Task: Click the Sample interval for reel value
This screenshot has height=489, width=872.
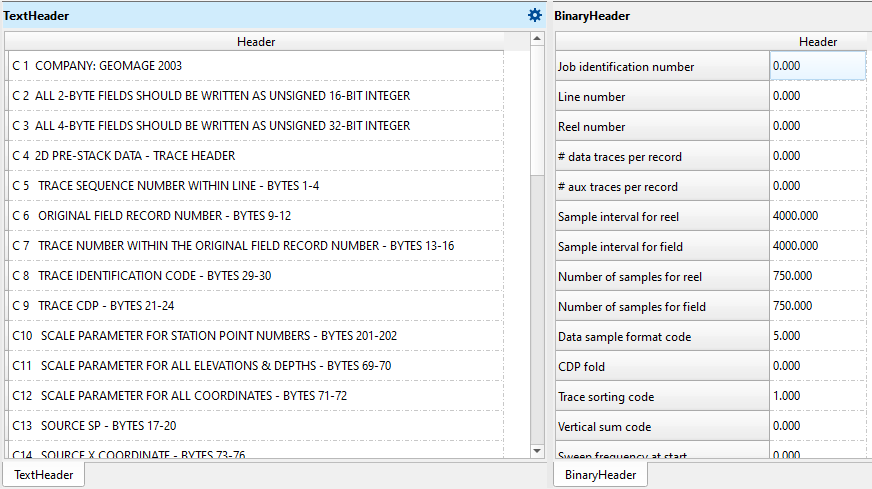Action: [817, 216]
